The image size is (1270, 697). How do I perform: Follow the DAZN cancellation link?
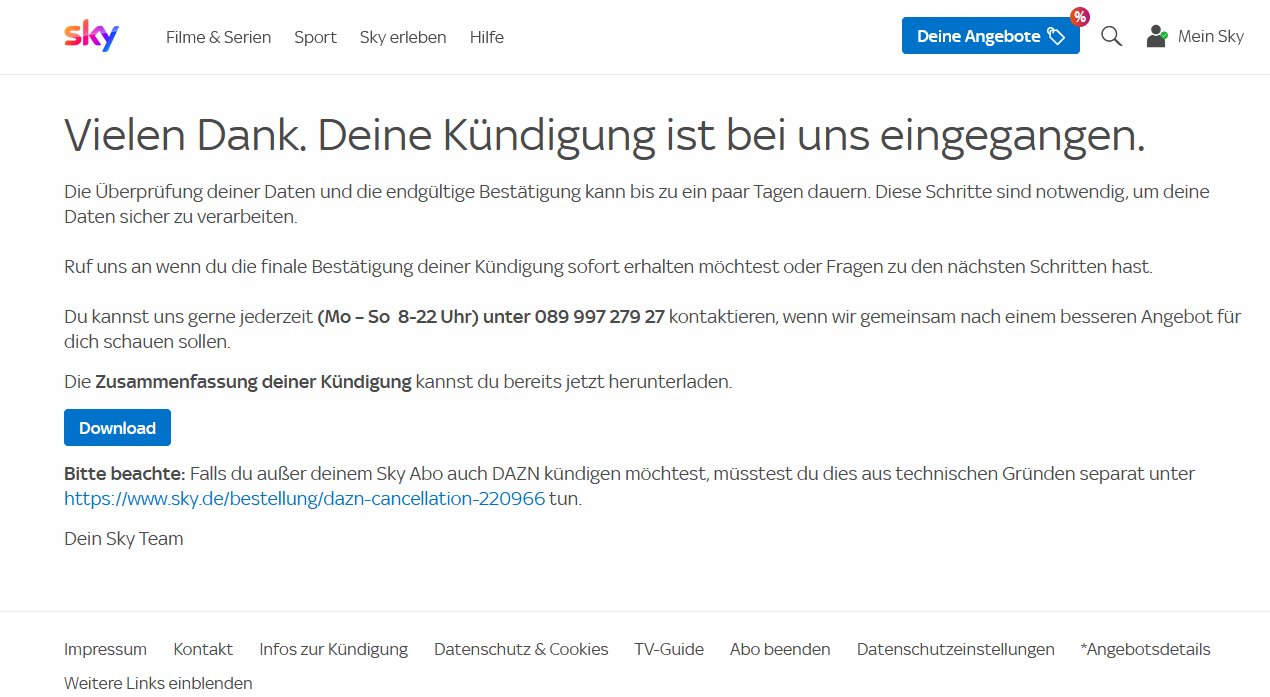(304, 498)
